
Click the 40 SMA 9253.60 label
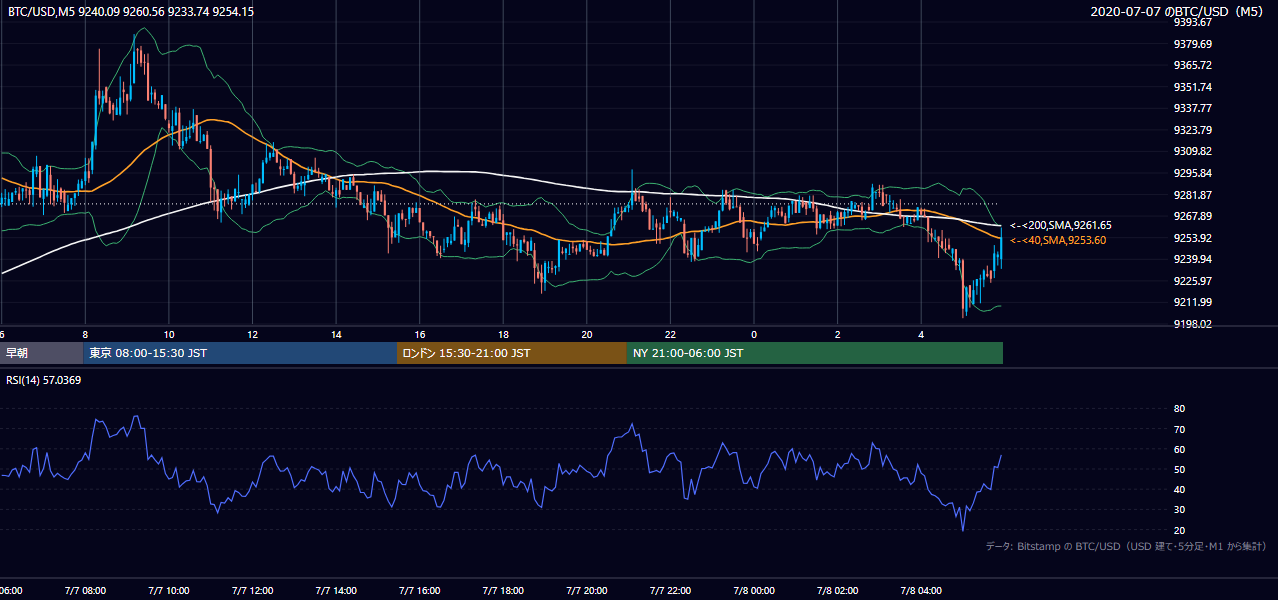[x=1058, y=240]
